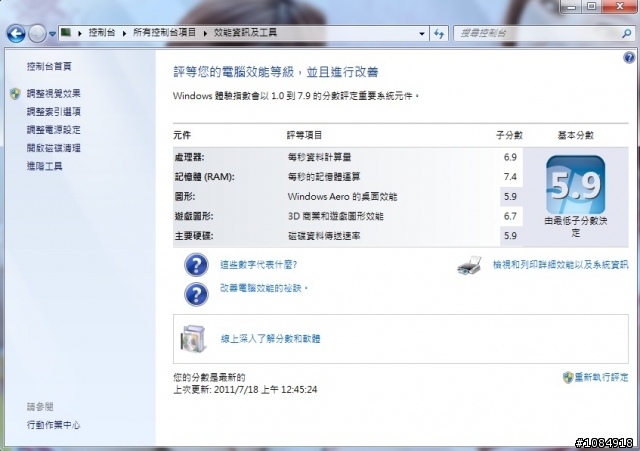
Task: Click the 遊戲圖形 row label
Action: tap(193, 216)
